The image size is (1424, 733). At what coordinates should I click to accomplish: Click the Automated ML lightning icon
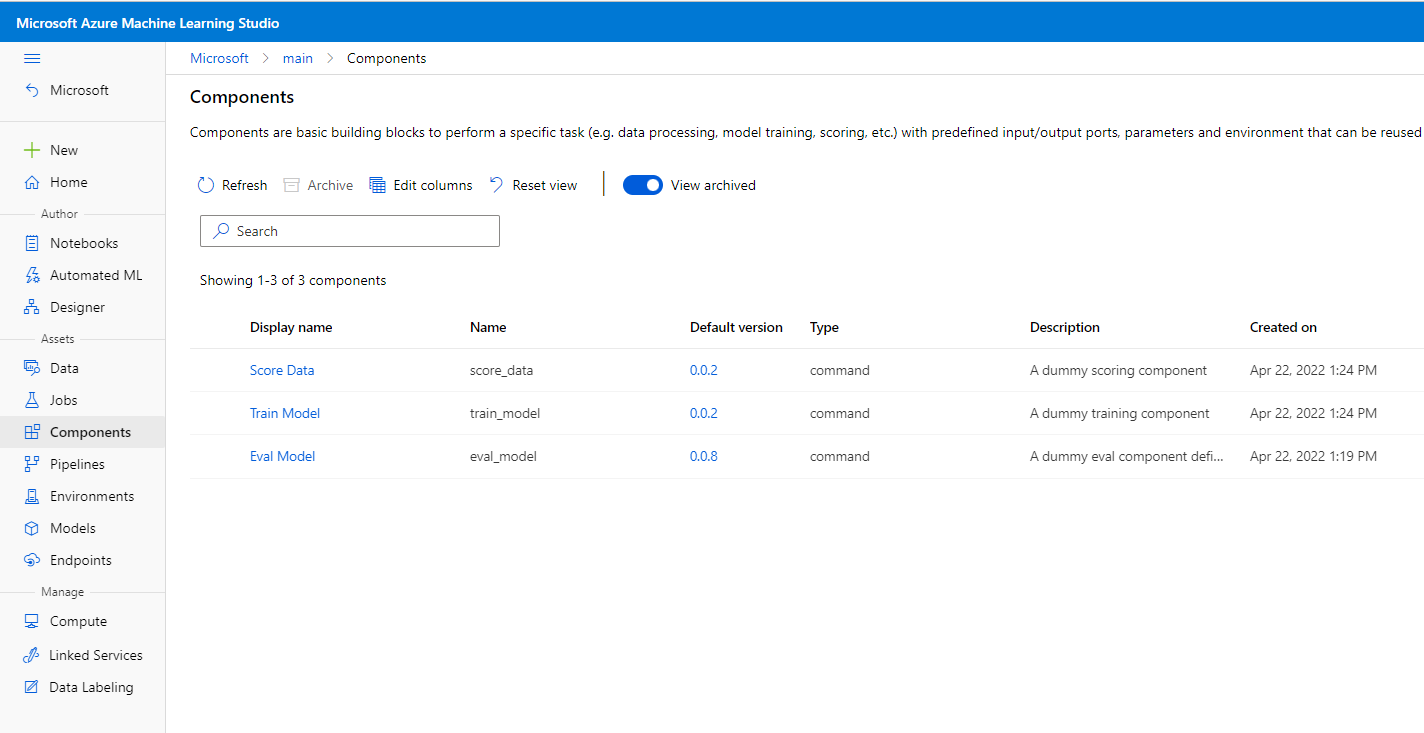coord(32,275)
